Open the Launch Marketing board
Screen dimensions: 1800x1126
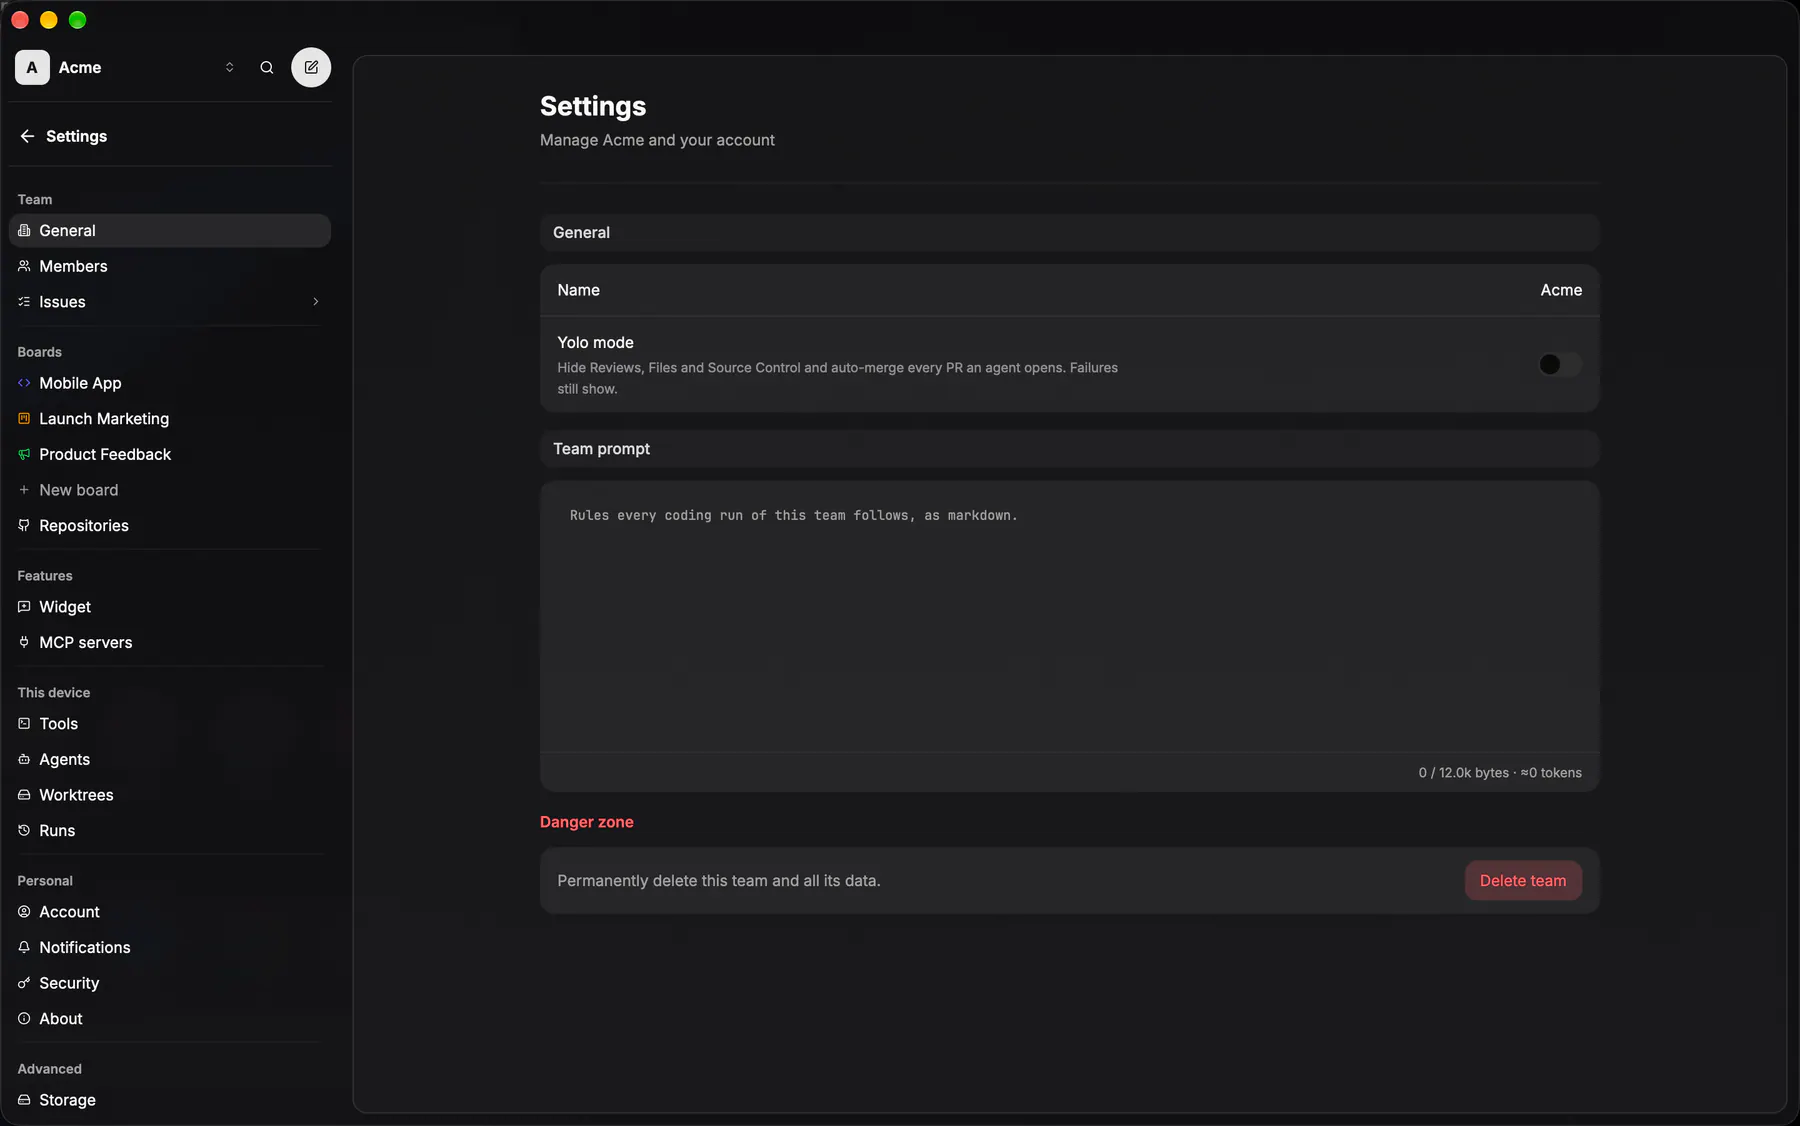(170, 418)
